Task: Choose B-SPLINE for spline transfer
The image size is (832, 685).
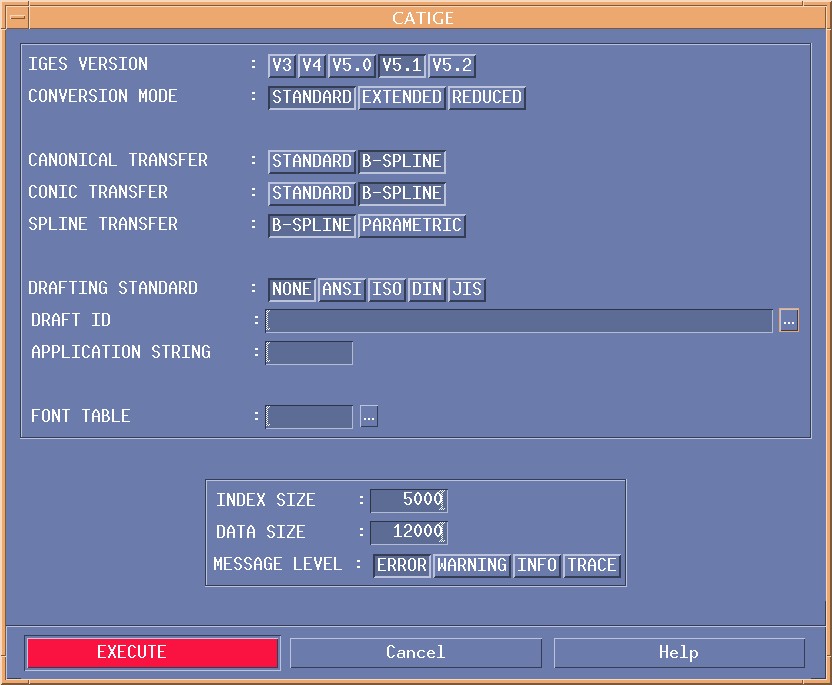Action: (x=311, y=225)
